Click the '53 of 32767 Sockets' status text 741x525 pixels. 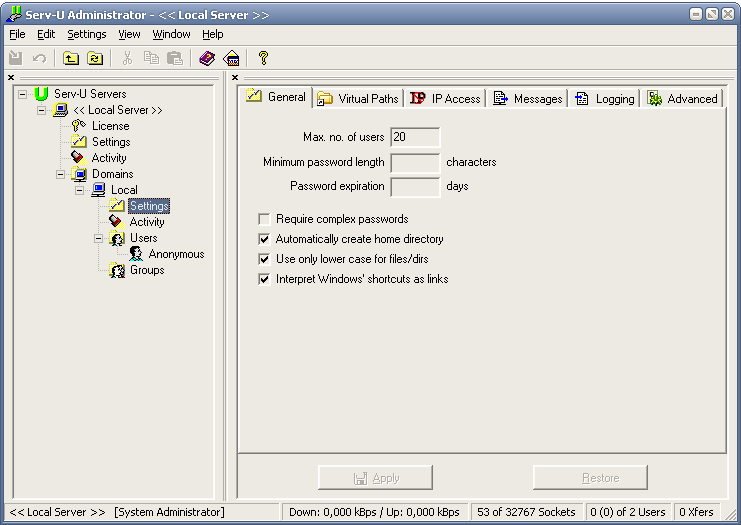(x=526, y=512)
